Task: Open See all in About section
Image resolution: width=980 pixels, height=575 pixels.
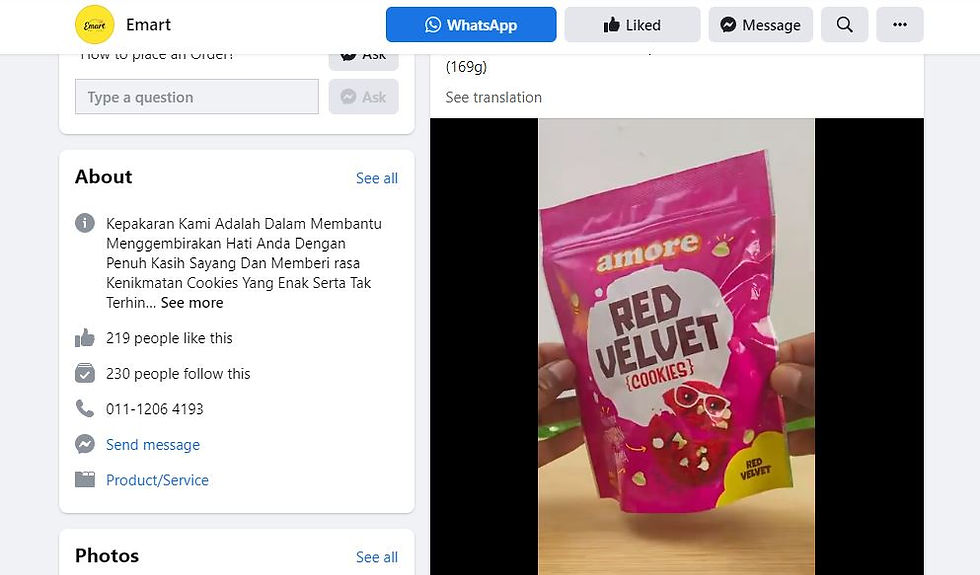Action: point(376,178)
